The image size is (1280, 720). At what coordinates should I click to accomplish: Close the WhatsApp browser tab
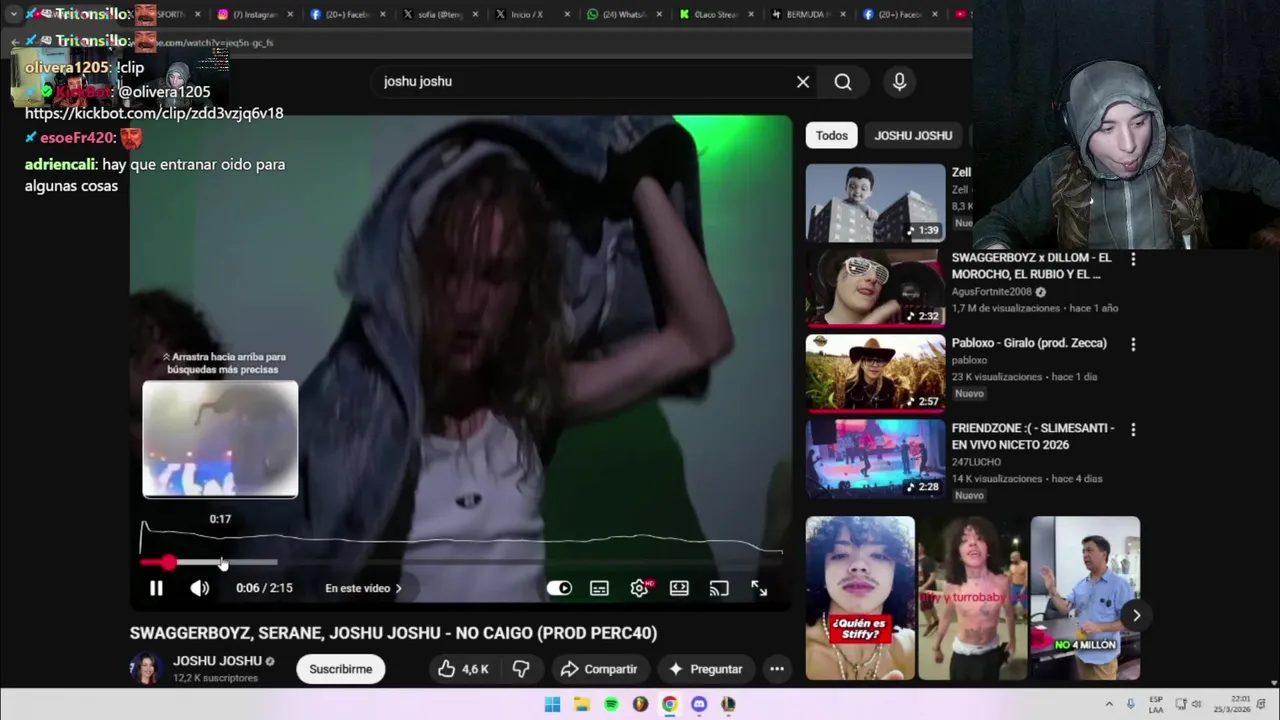[660, 14]
